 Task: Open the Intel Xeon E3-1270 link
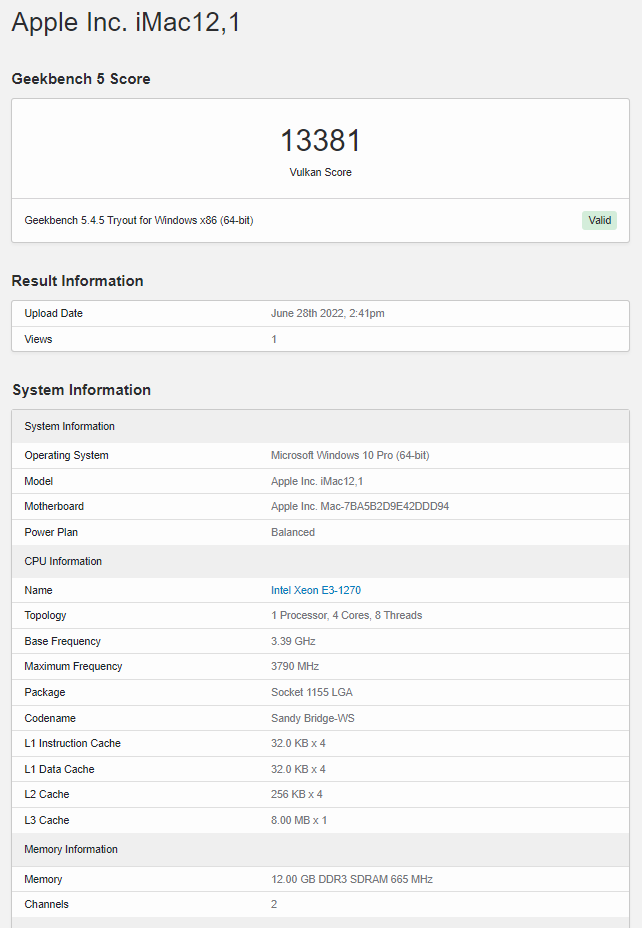pyautogui.click(x=316, y=590)
